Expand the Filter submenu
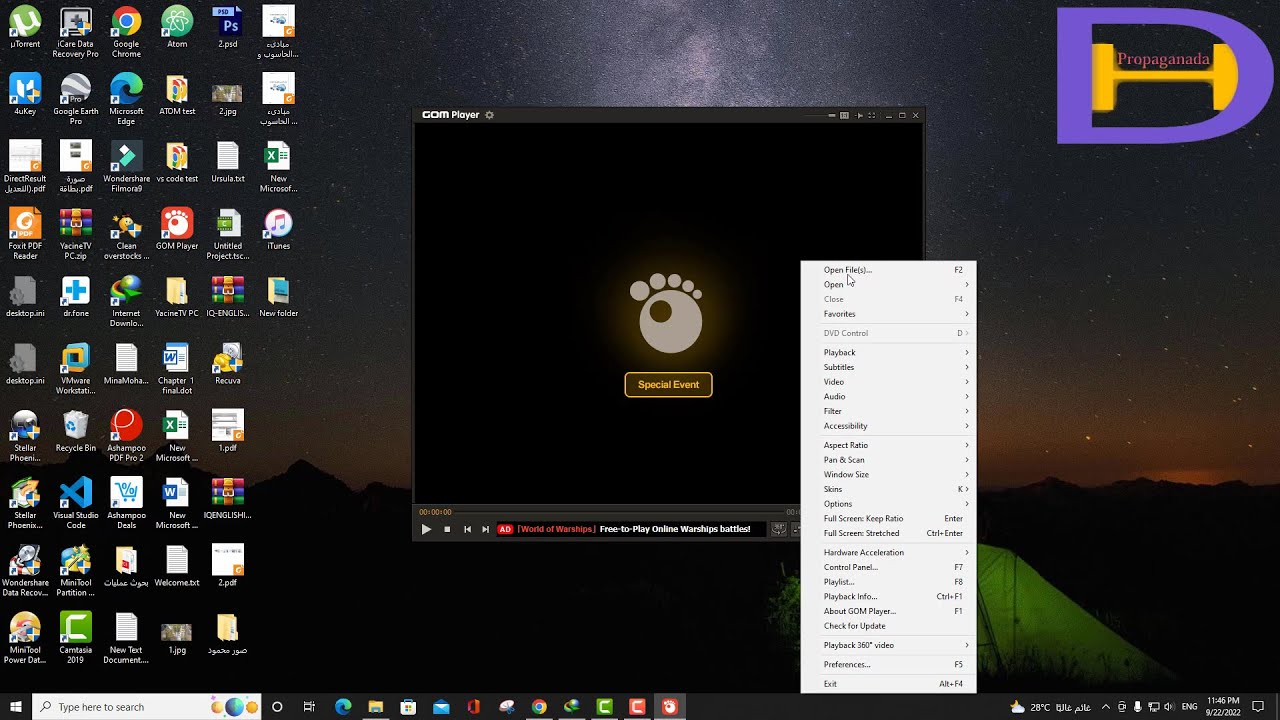 click(888, 411)
